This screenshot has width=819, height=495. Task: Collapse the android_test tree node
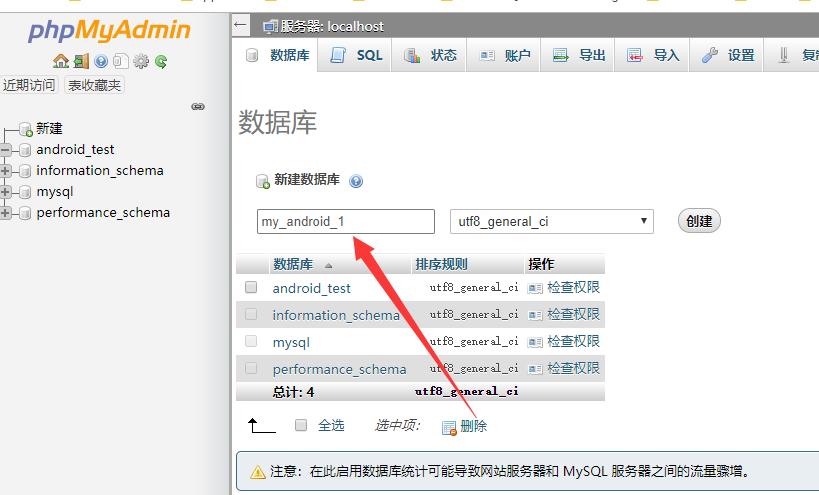point(5,150)
